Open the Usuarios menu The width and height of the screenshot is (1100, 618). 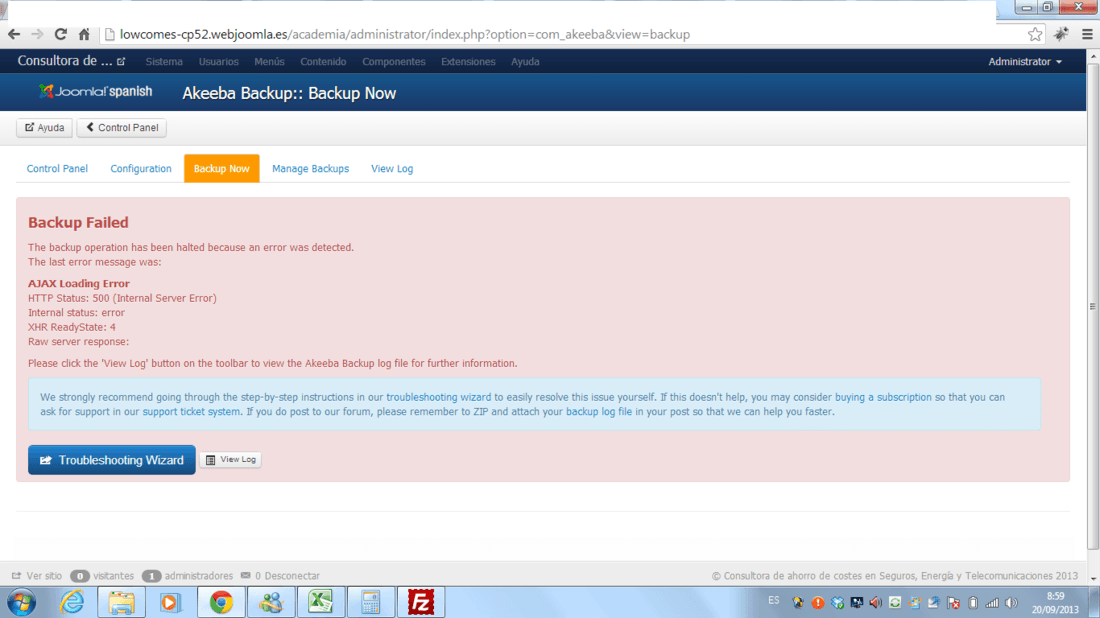[219, 62]
